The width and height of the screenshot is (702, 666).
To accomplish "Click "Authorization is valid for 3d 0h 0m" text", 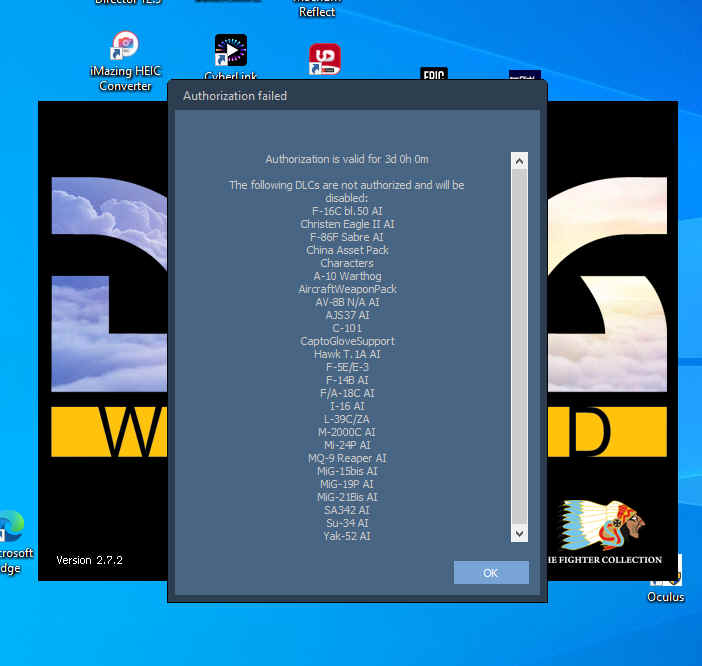I will [347, 159].
